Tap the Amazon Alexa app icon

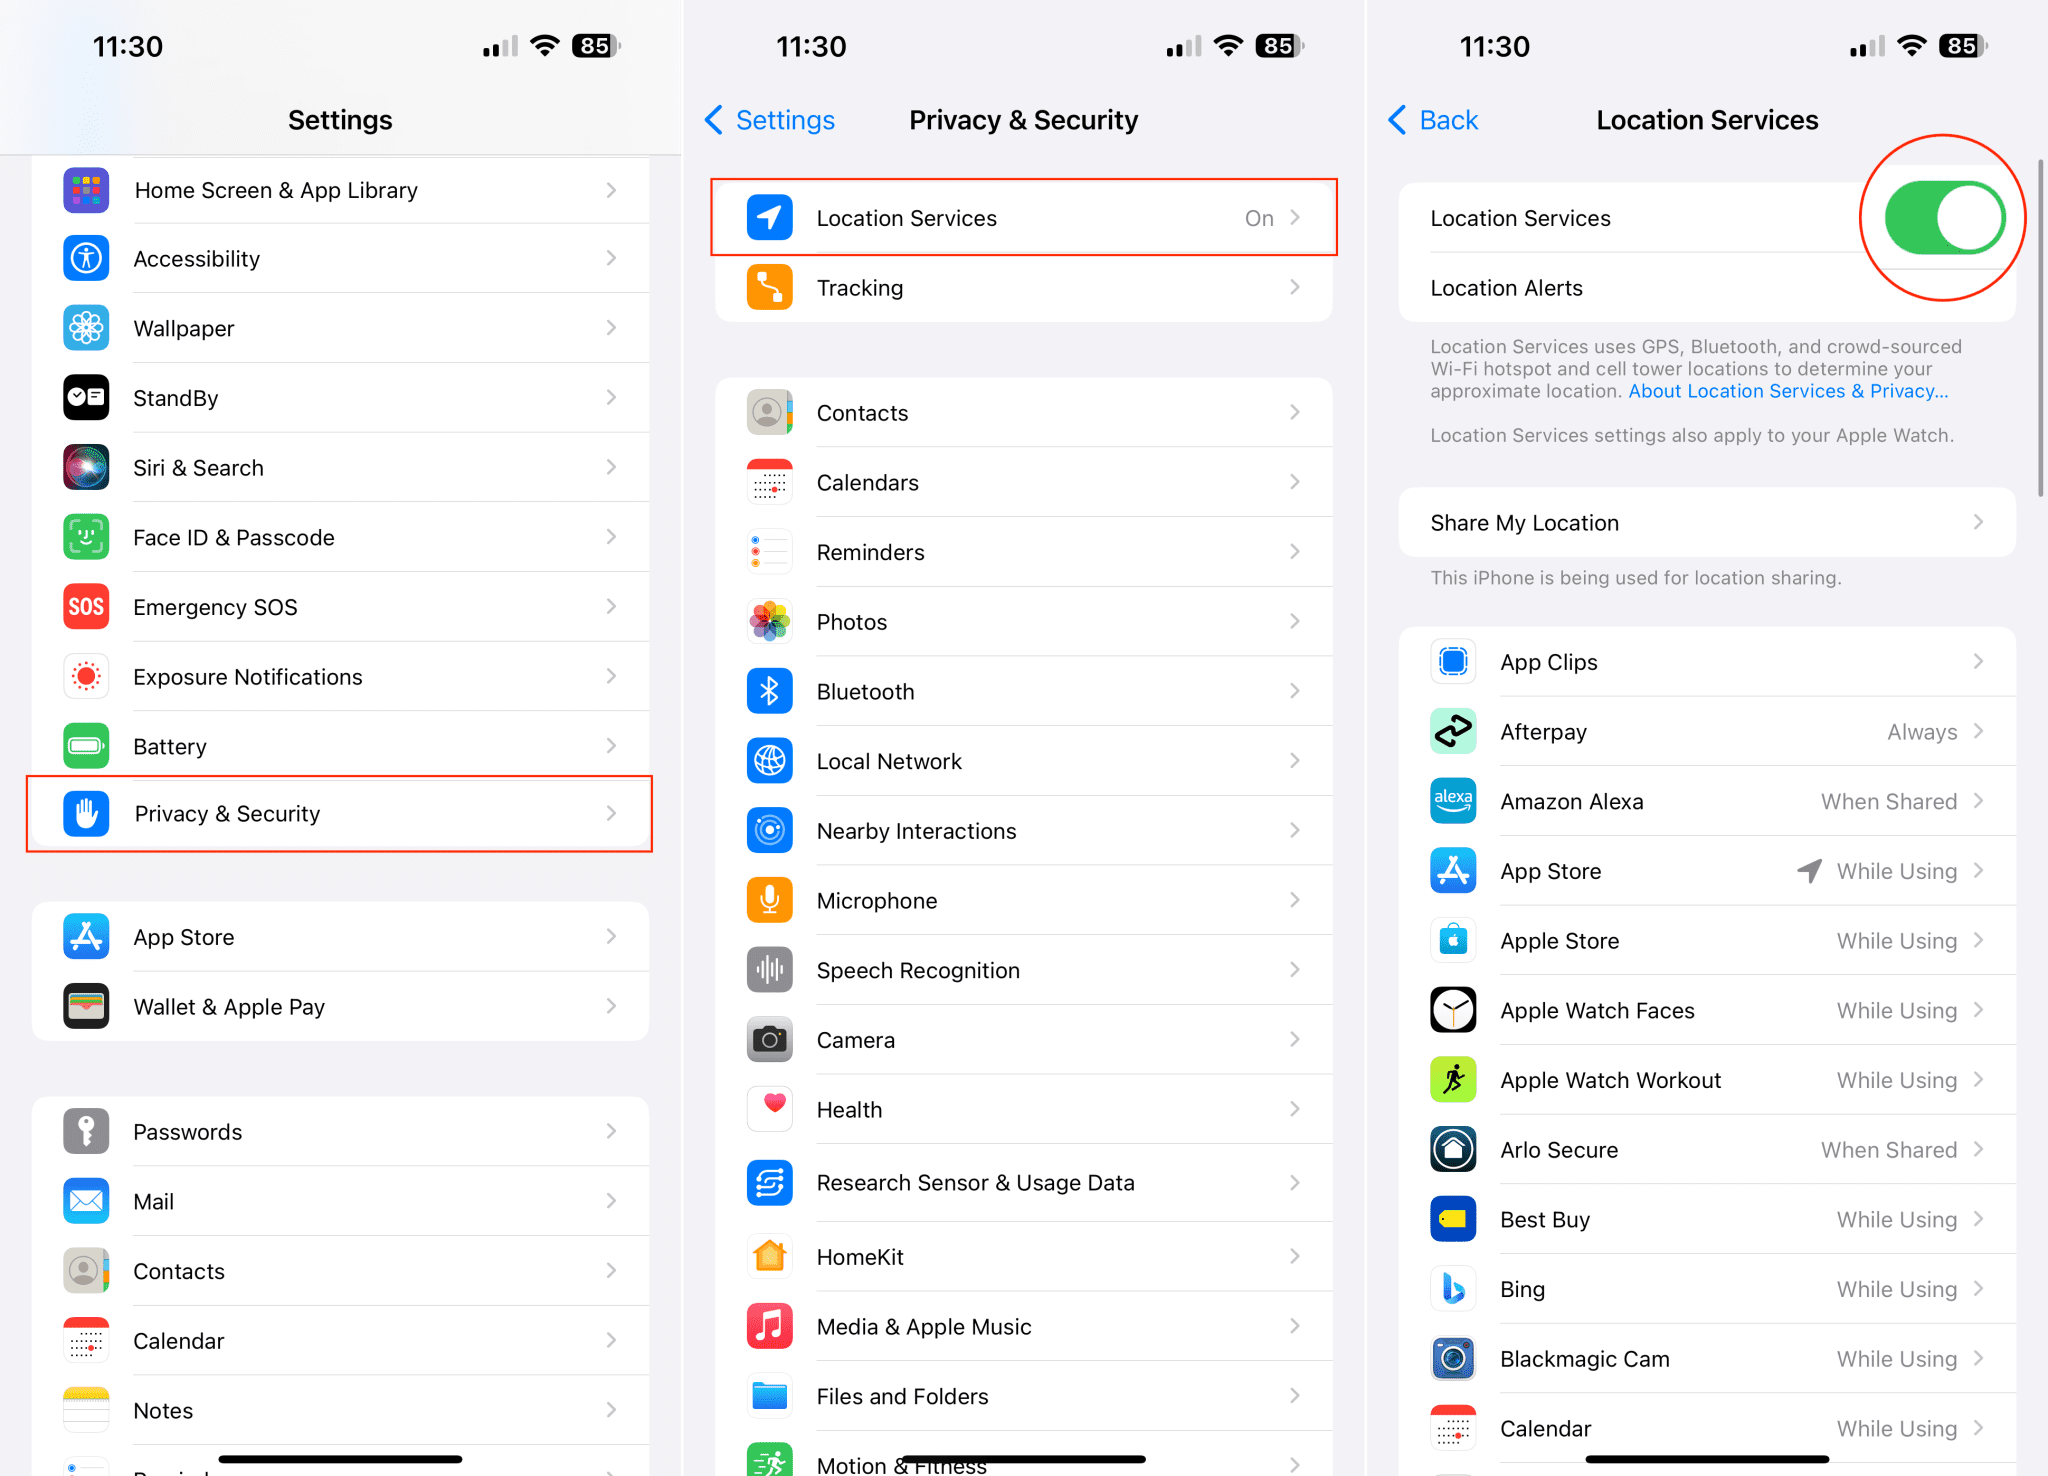coord(1449,802)
